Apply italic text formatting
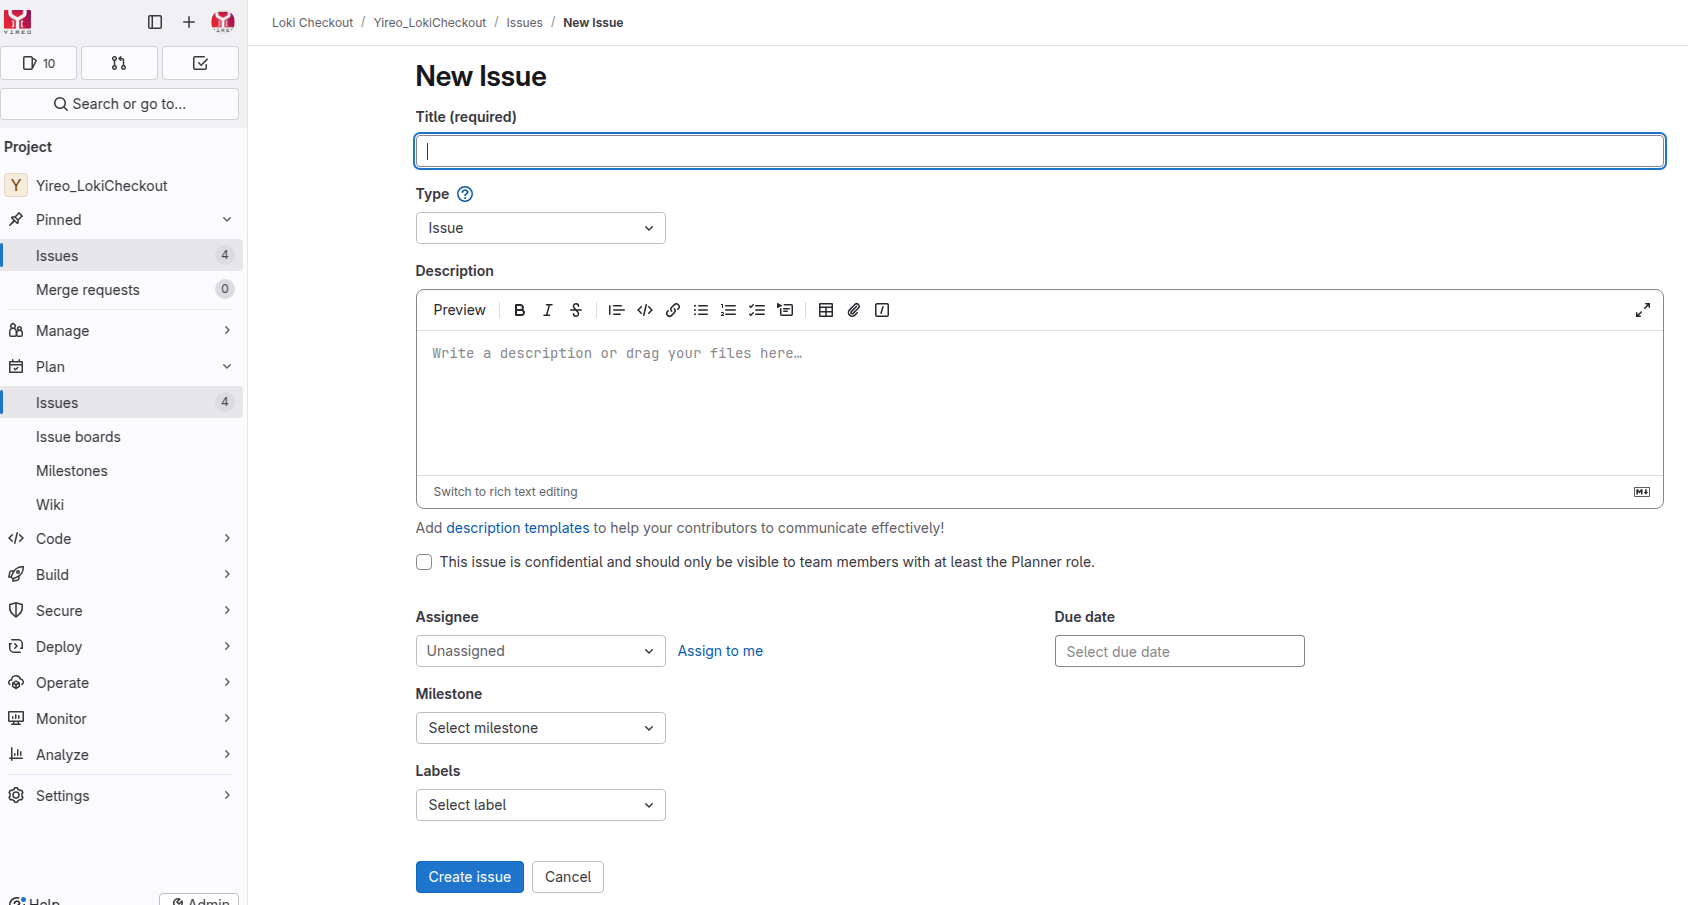The height and width of the screenshot is (905, 1688). click(x=547, y=310)
